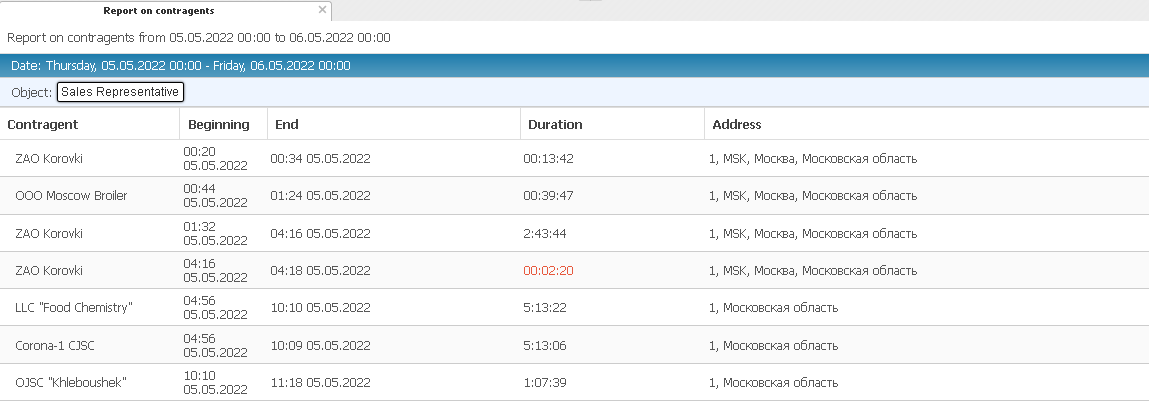The height and width of the screenshot is (401, 1149).
Task: Sort by the Contragent column header
Action: pos(43,125)
